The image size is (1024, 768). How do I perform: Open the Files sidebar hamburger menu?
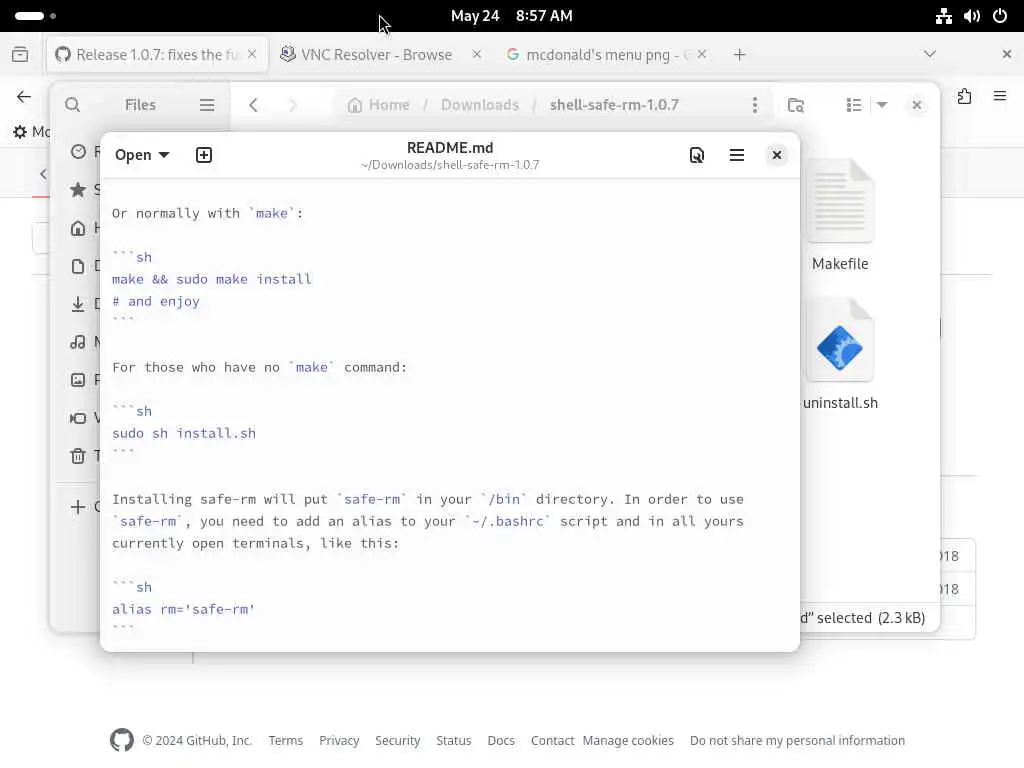pos(207,104)
